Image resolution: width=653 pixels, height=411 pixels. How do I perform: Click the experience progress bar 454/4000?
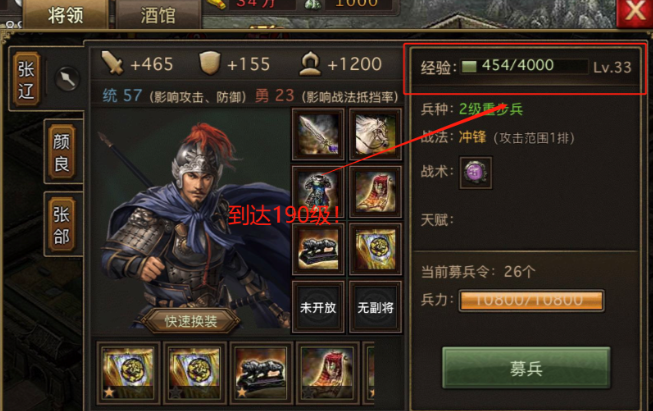(524, 66)
